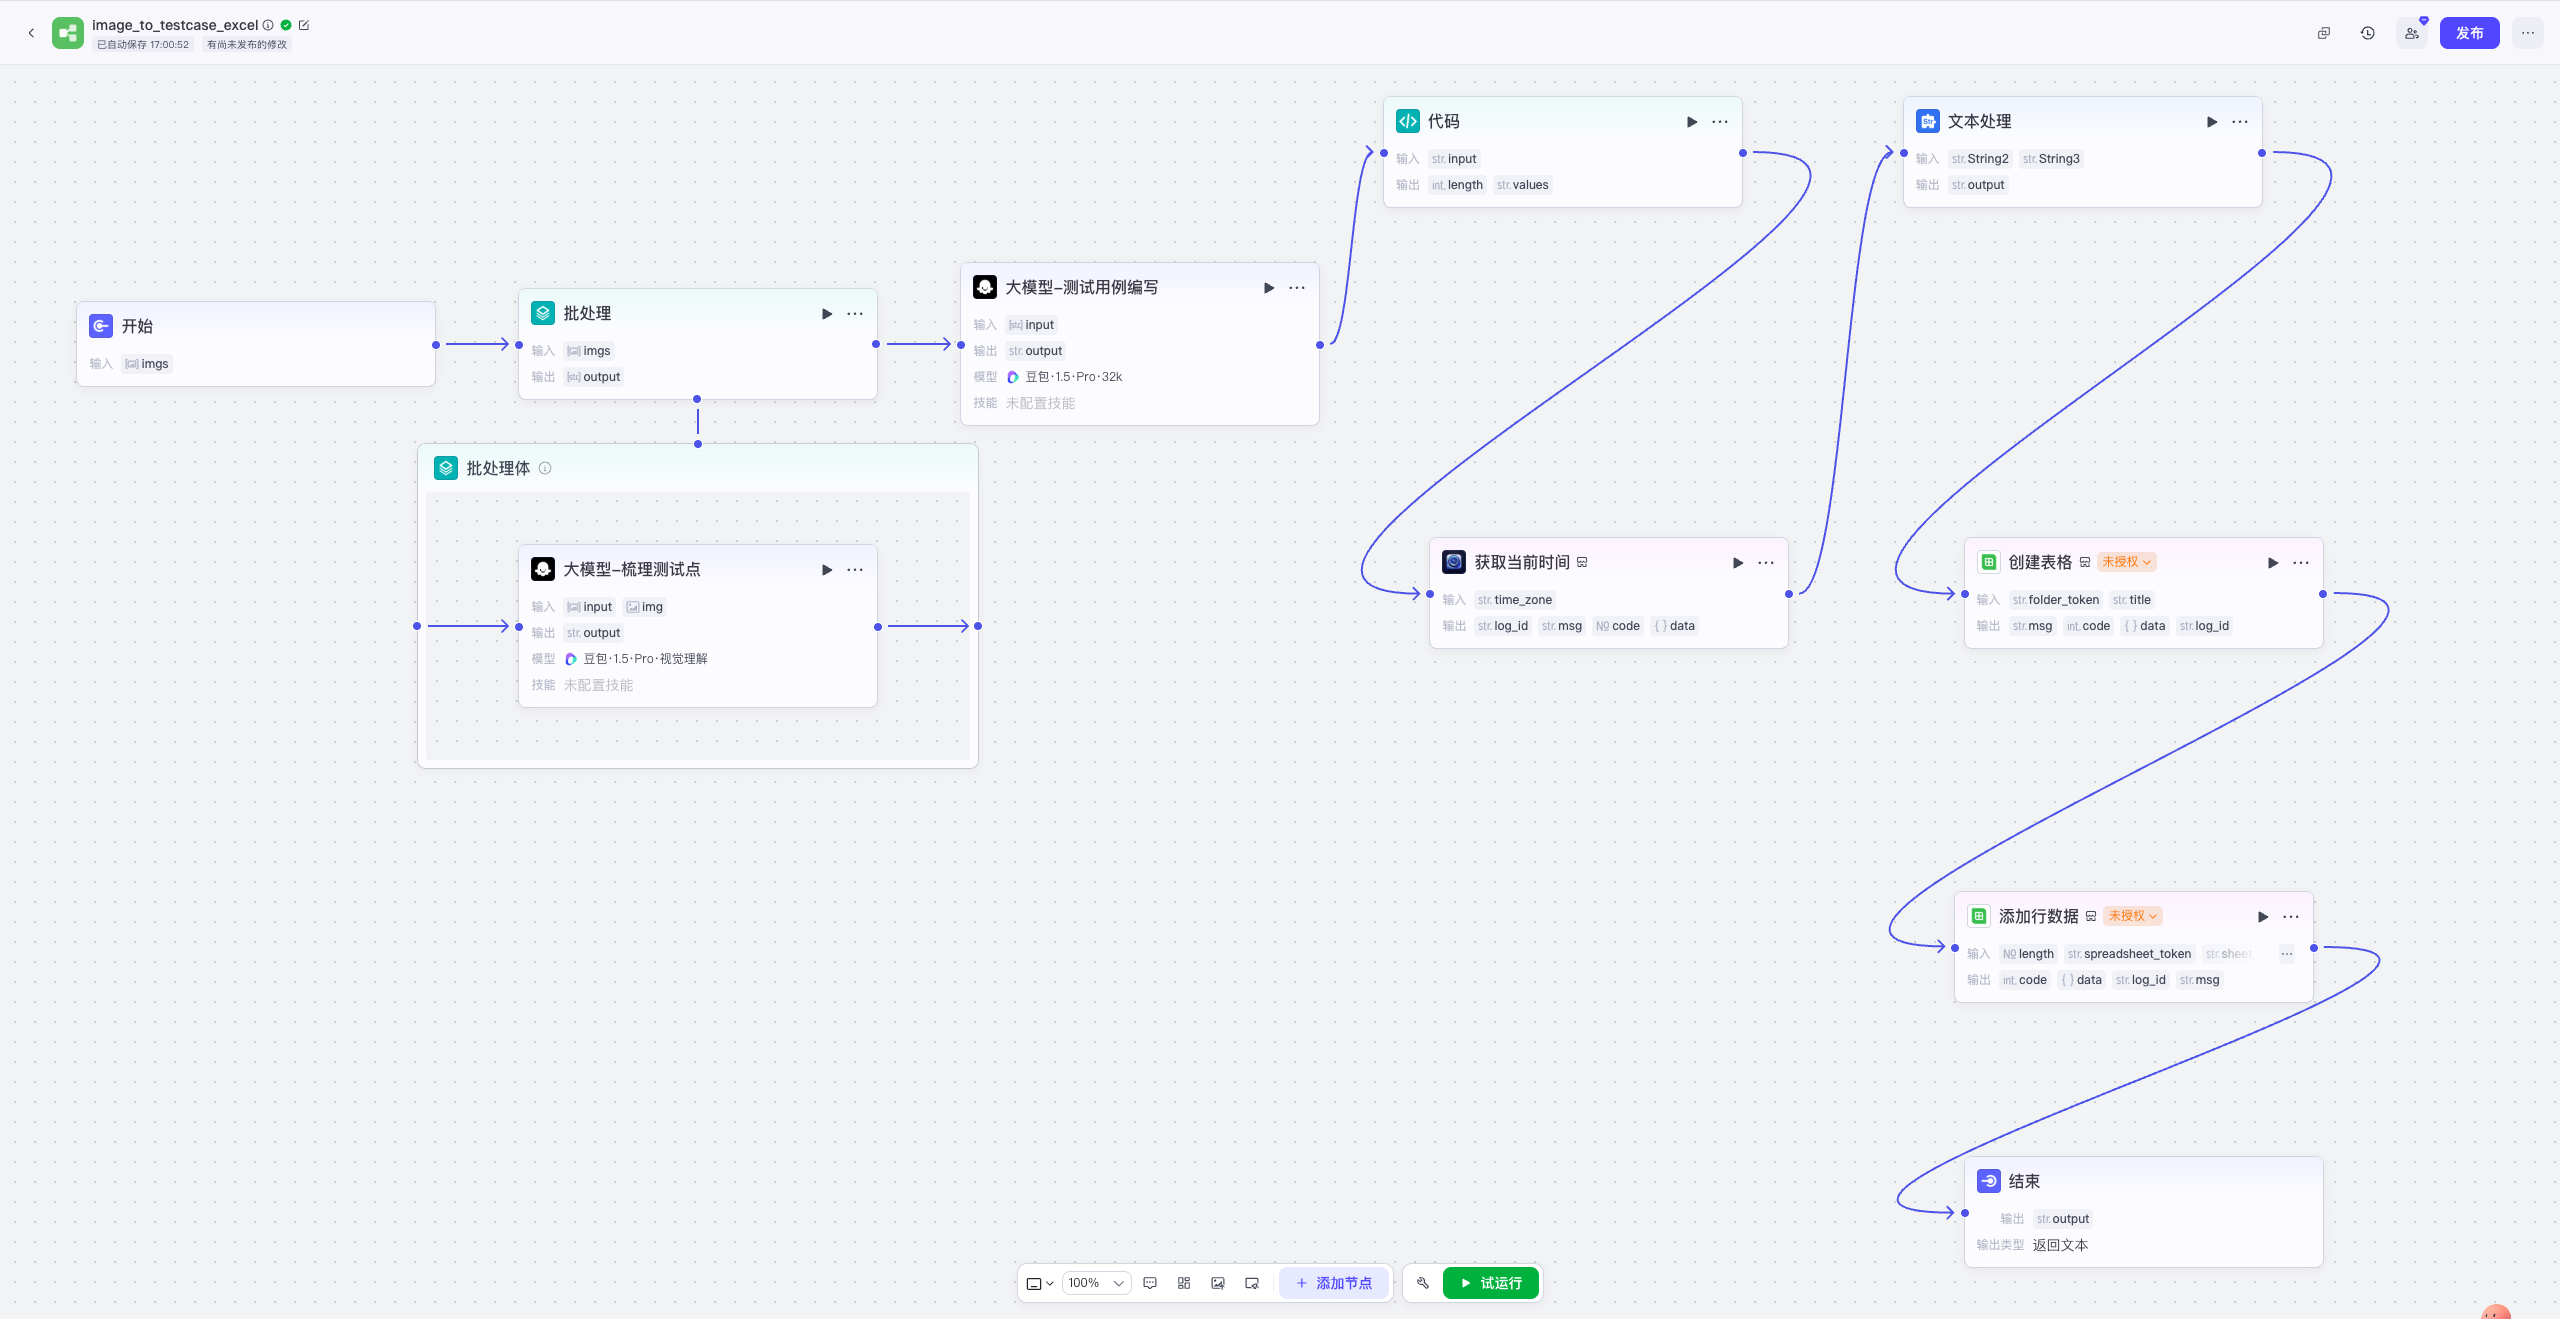The image size is (2560, 1319).
Task: Run the 代码 node with its play icon
Action: 1692,122
